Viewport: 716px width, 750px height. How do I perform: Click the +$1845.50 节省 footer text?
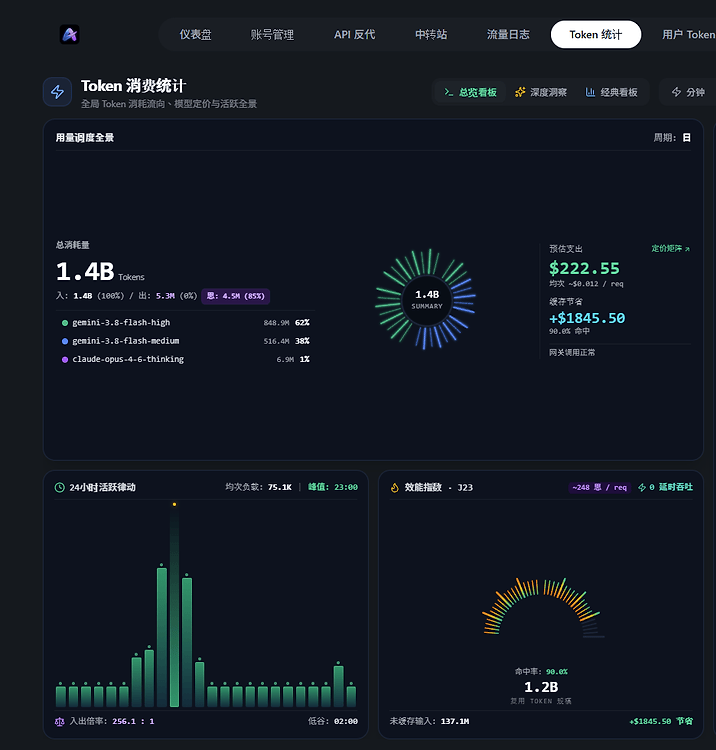661,721
